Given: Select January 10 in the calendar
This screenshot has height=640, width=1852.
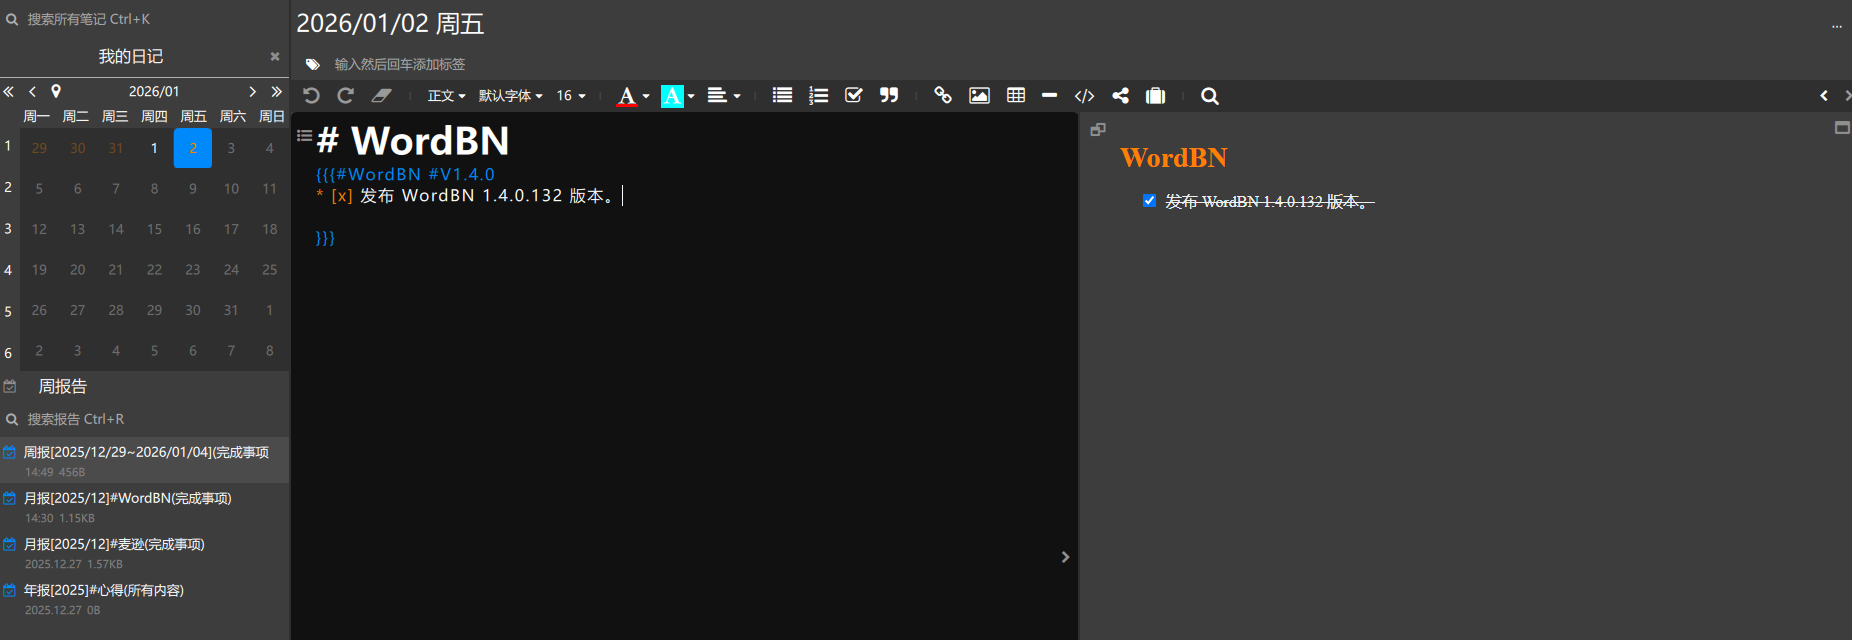Looking at the screenshot, I should coord(231,189).
